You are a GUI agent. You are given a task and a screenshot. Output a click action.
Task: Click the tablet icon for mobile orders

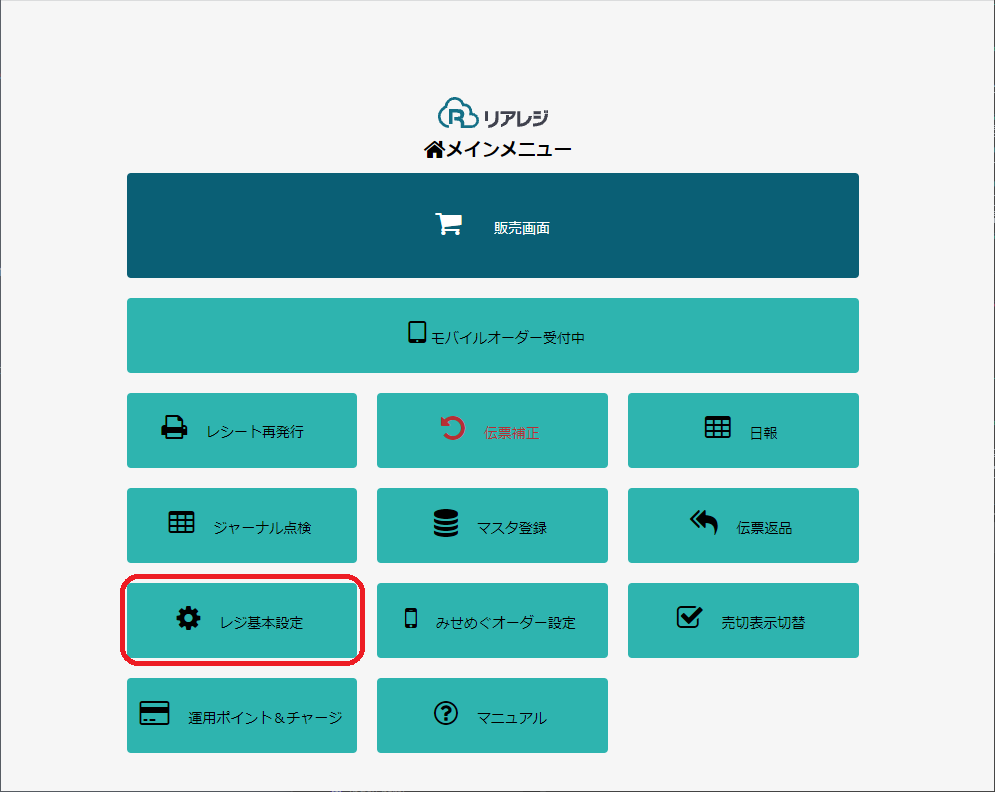417,333
